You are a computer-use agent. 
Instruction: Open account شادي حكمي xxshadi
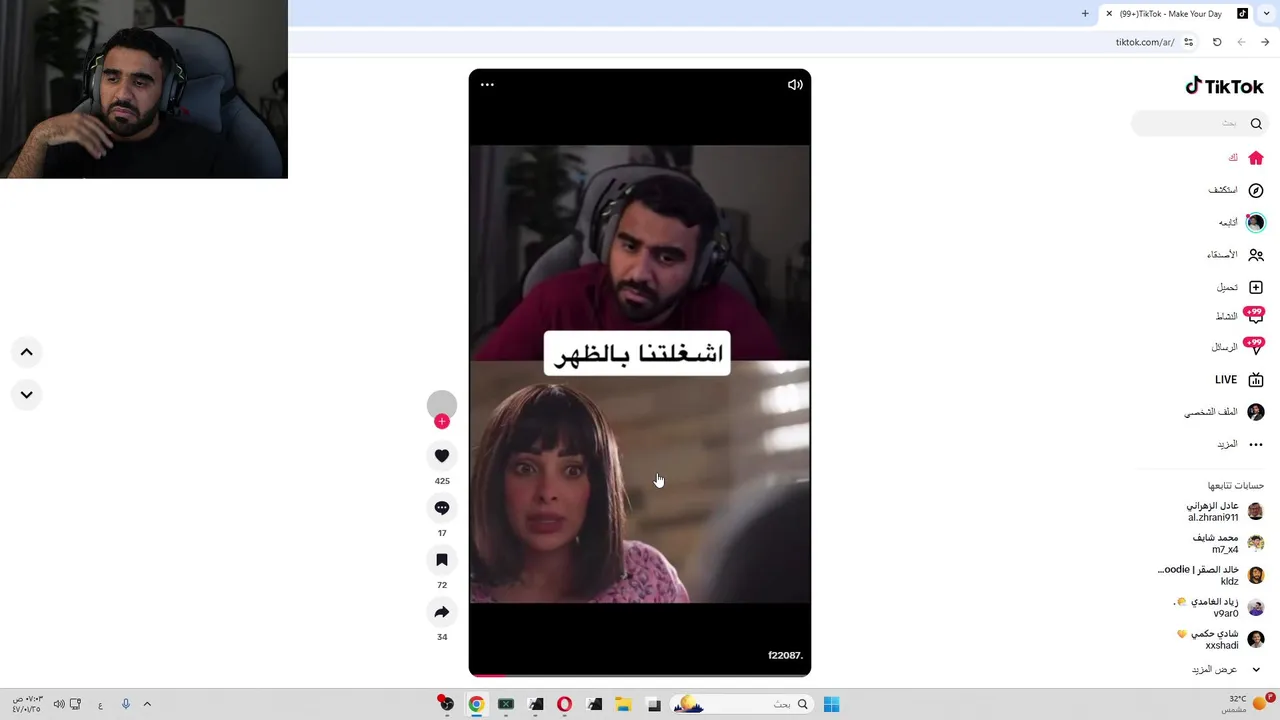(1221, 639)
